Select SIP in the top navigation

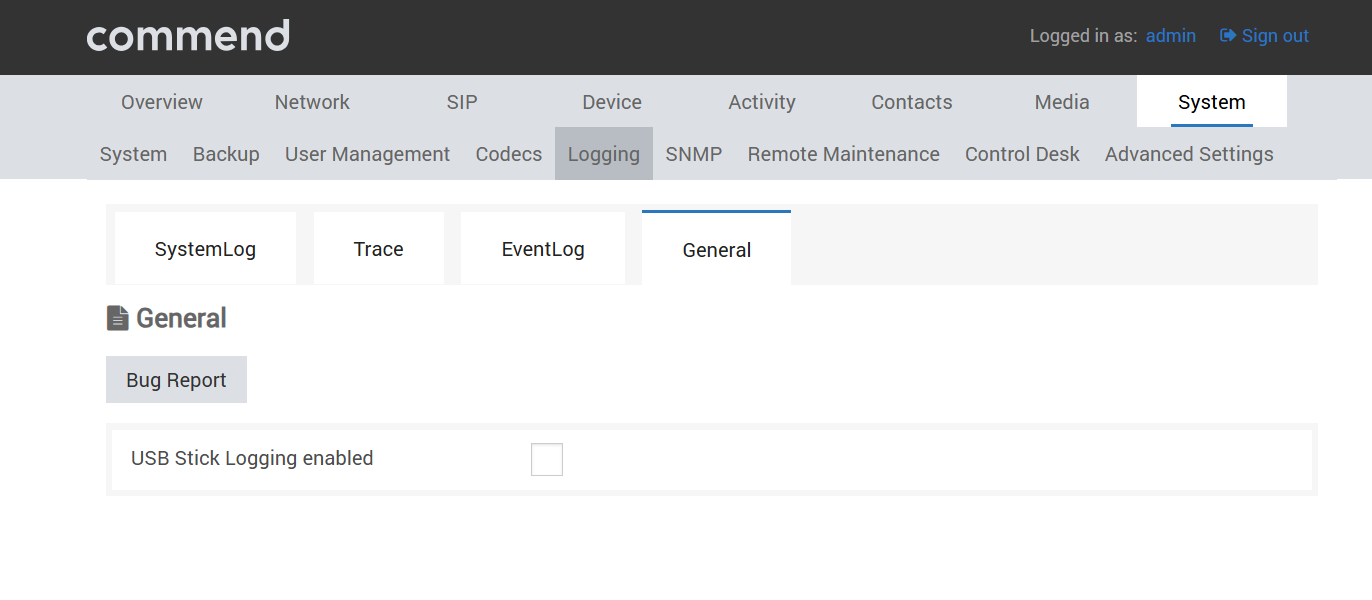(x=462, y=102)
